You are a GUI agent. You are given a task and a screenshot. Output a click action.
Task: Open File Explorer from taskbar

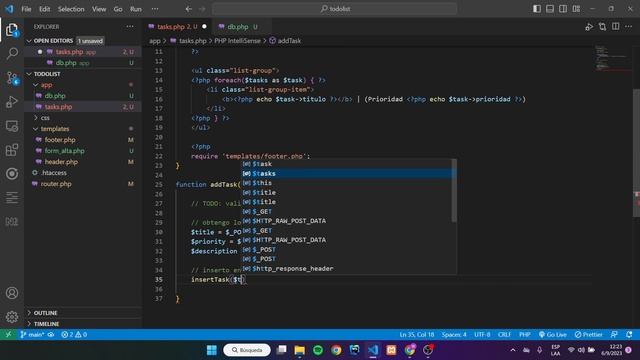[x=300, y=350]
